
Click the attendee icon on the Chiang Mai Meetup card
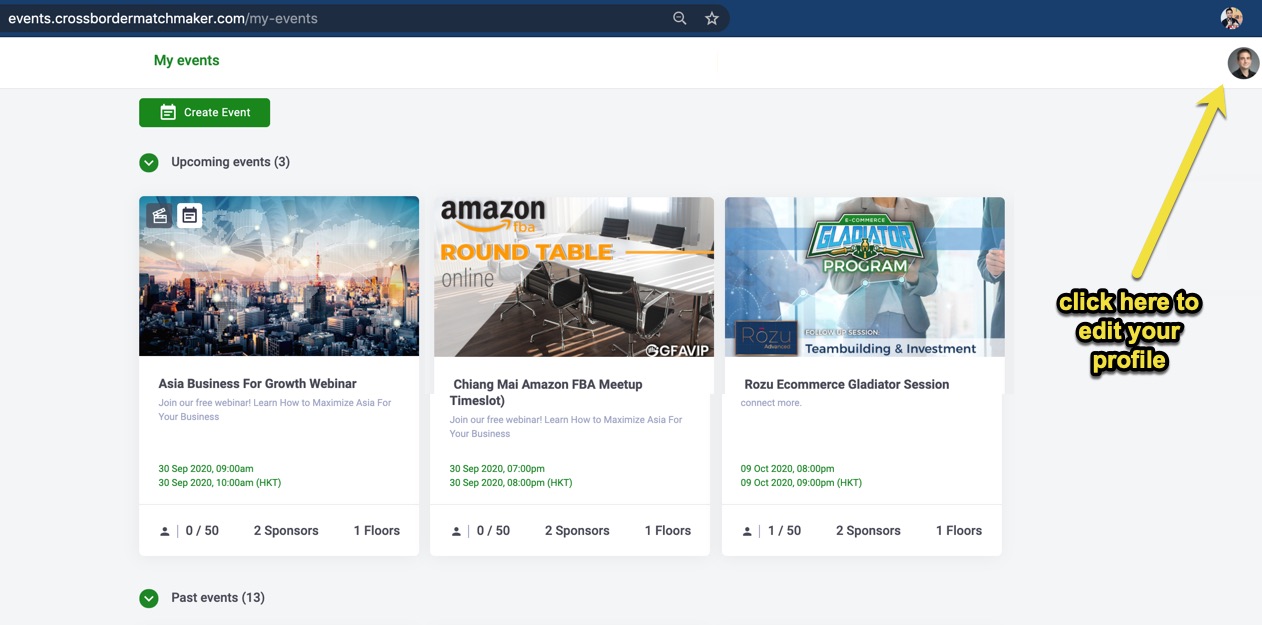[456, 531]
